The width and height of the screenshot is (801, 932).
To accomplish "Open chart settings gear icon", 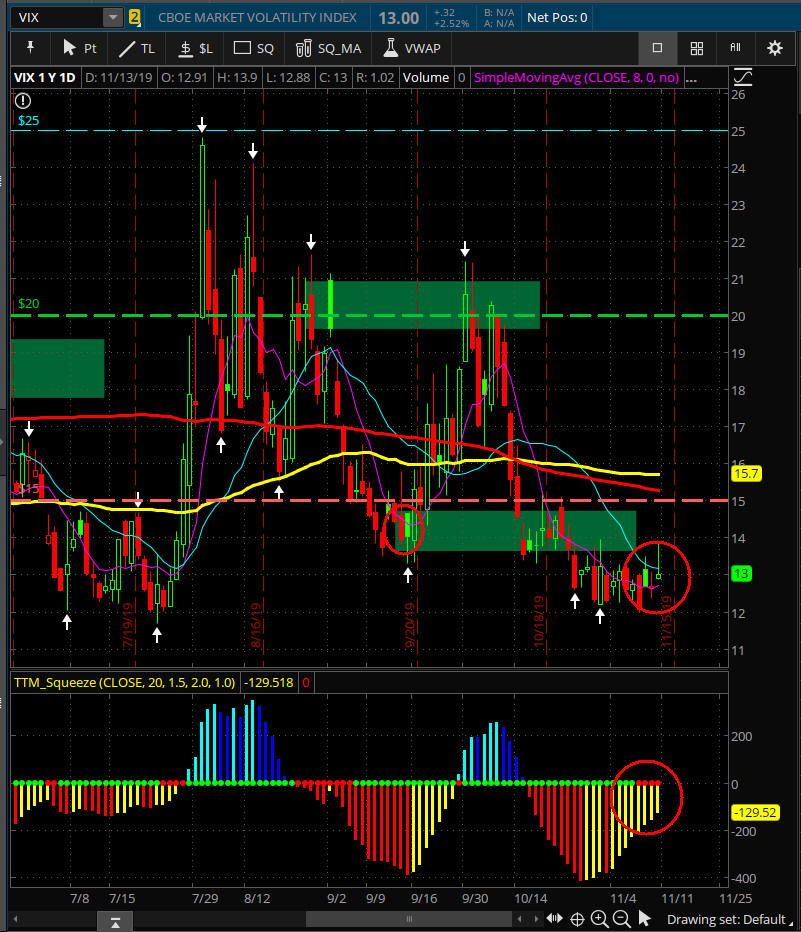I will pyautogui.click(x=774, y=47).
